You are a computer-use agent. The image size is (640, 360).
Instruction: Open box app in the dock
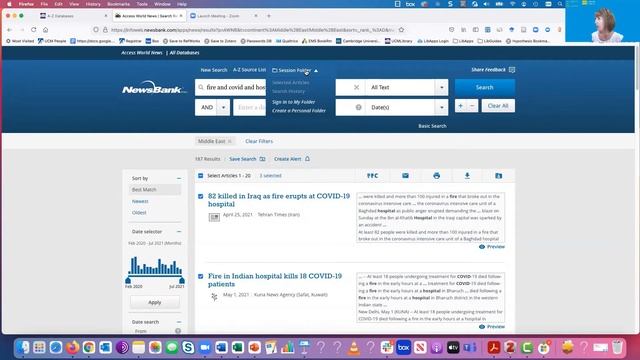[x=403, y=347]
